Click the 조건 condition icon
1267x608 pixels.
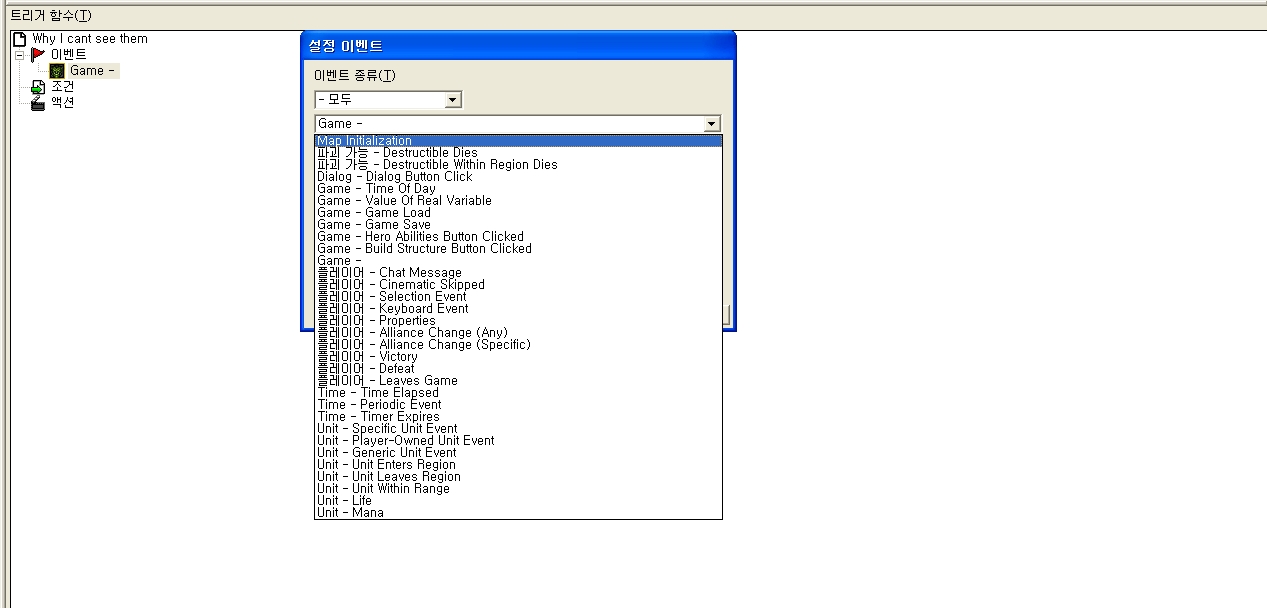pyautogui.click(x=38, y=87)
